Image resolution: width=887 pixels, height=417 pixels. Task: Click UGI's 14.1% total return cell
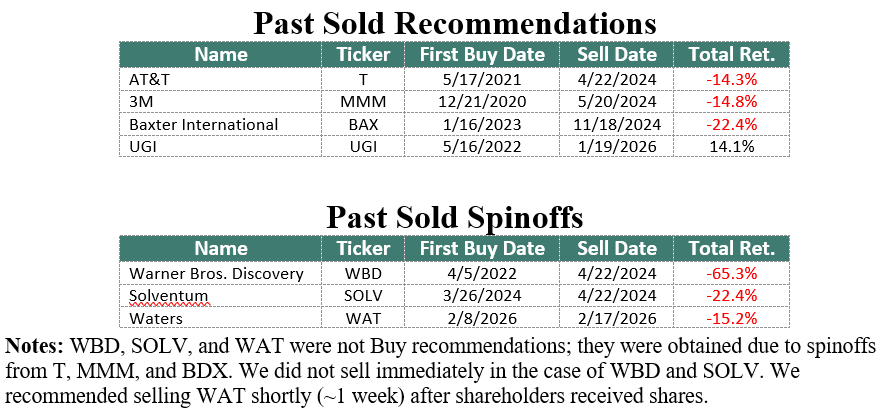733,147
